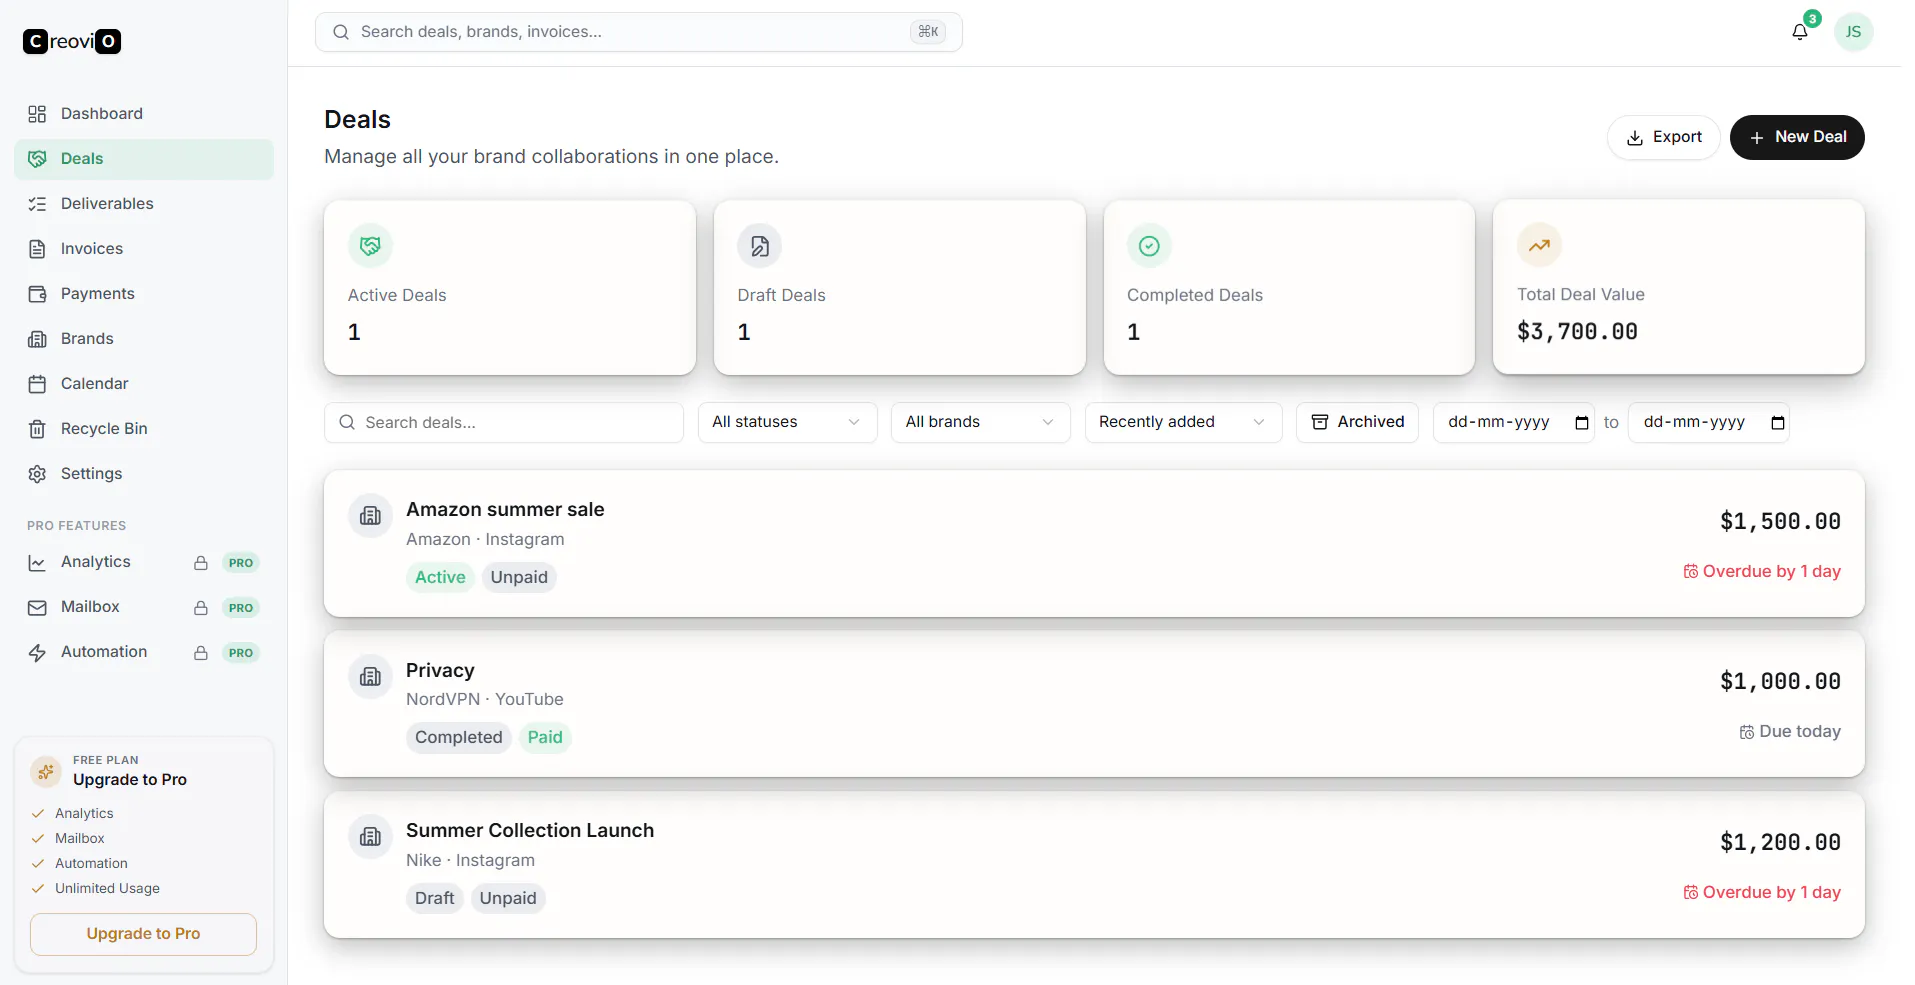Image resolution: width=1915 pixels, height=985 pixels.
Task: Click the start date dd-mm-yyyy field
Action: (x=1513, y=422)
